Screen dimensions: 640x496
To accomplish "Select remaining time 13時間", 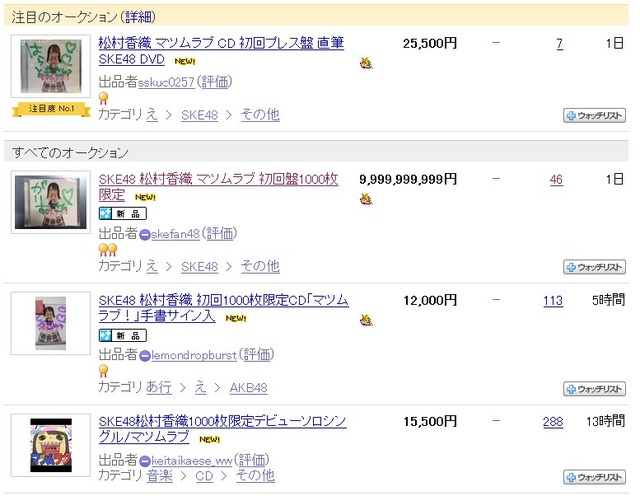I will (x=605, y=421).
